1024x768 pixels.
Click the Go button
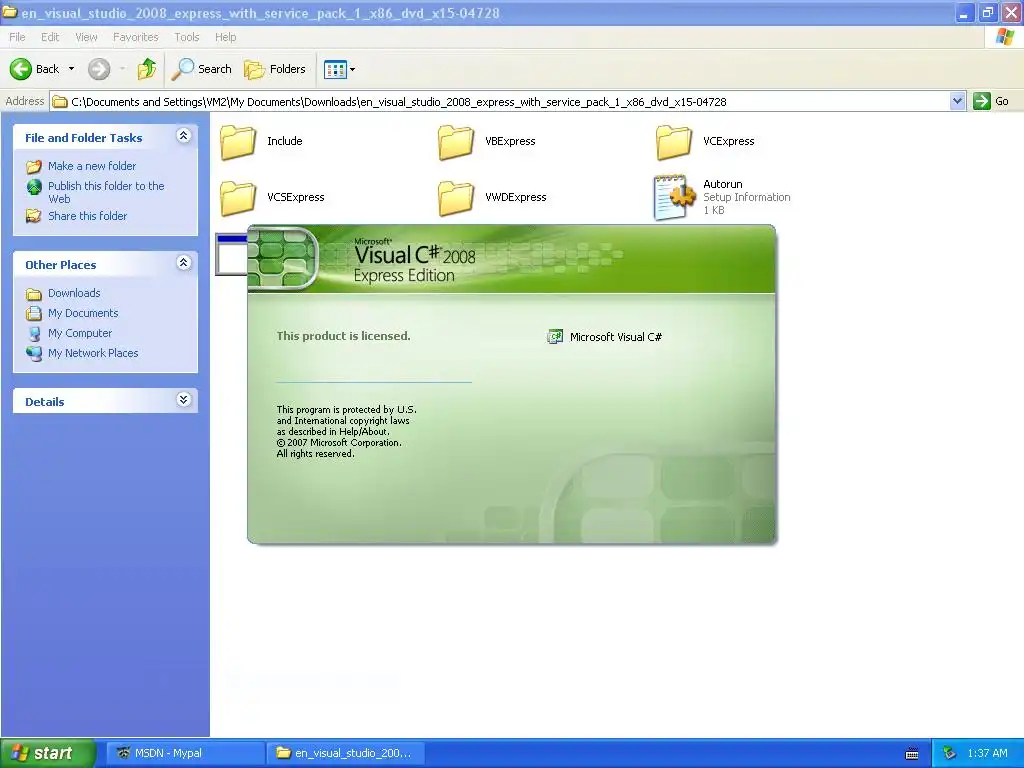tap(991, 101)
